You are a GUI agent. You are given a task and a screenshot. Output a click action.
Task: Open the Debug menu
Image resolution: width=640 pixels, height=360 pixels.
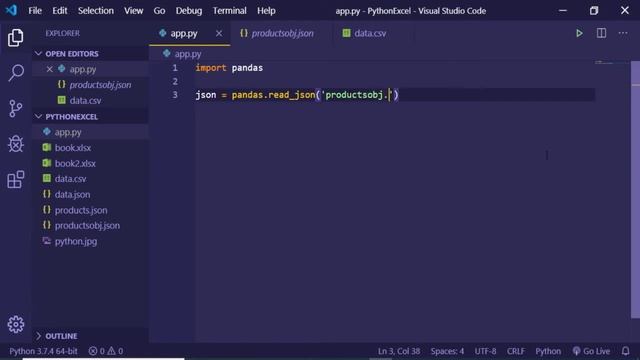189,11
